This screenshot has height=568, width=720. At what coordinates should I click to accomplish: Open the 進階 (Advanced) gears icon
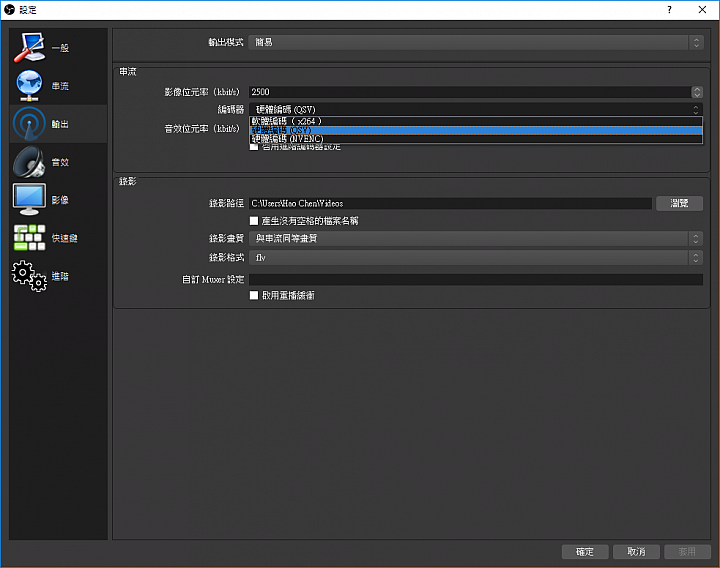[x=29, y=276]
